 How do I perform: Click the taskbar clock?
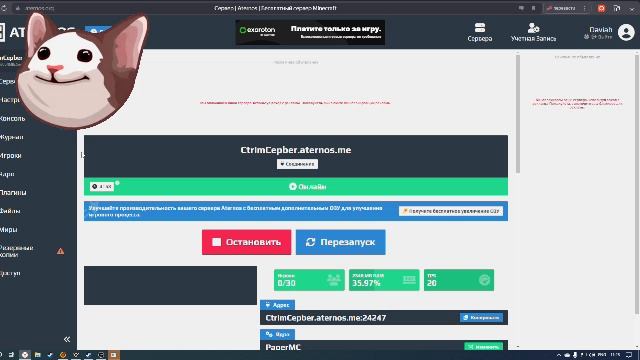click(x=615, y=355)
